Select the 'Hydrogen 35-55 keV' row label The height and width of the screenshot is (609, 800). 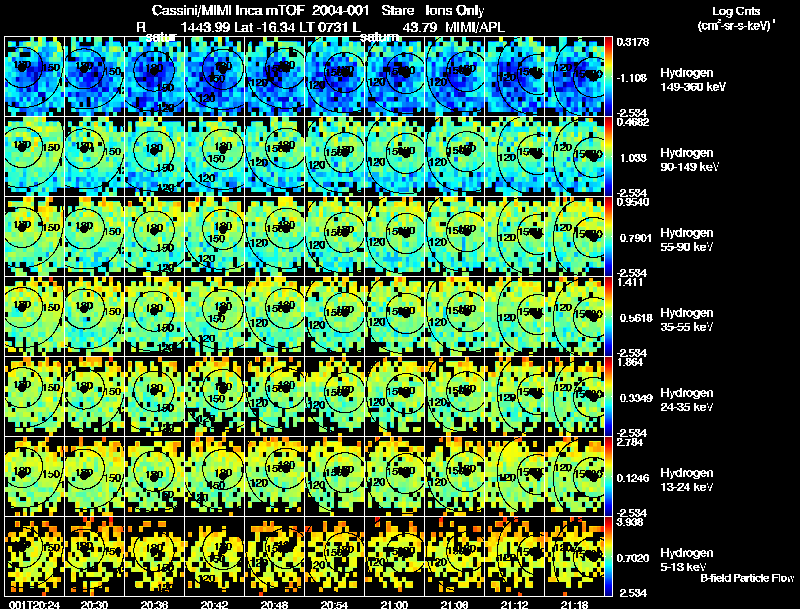687,320
